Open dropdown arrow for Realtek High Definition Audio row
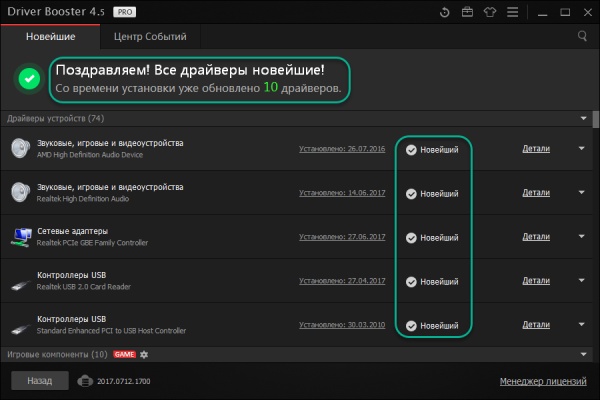The image size is (600, 400). click(581, 192)
